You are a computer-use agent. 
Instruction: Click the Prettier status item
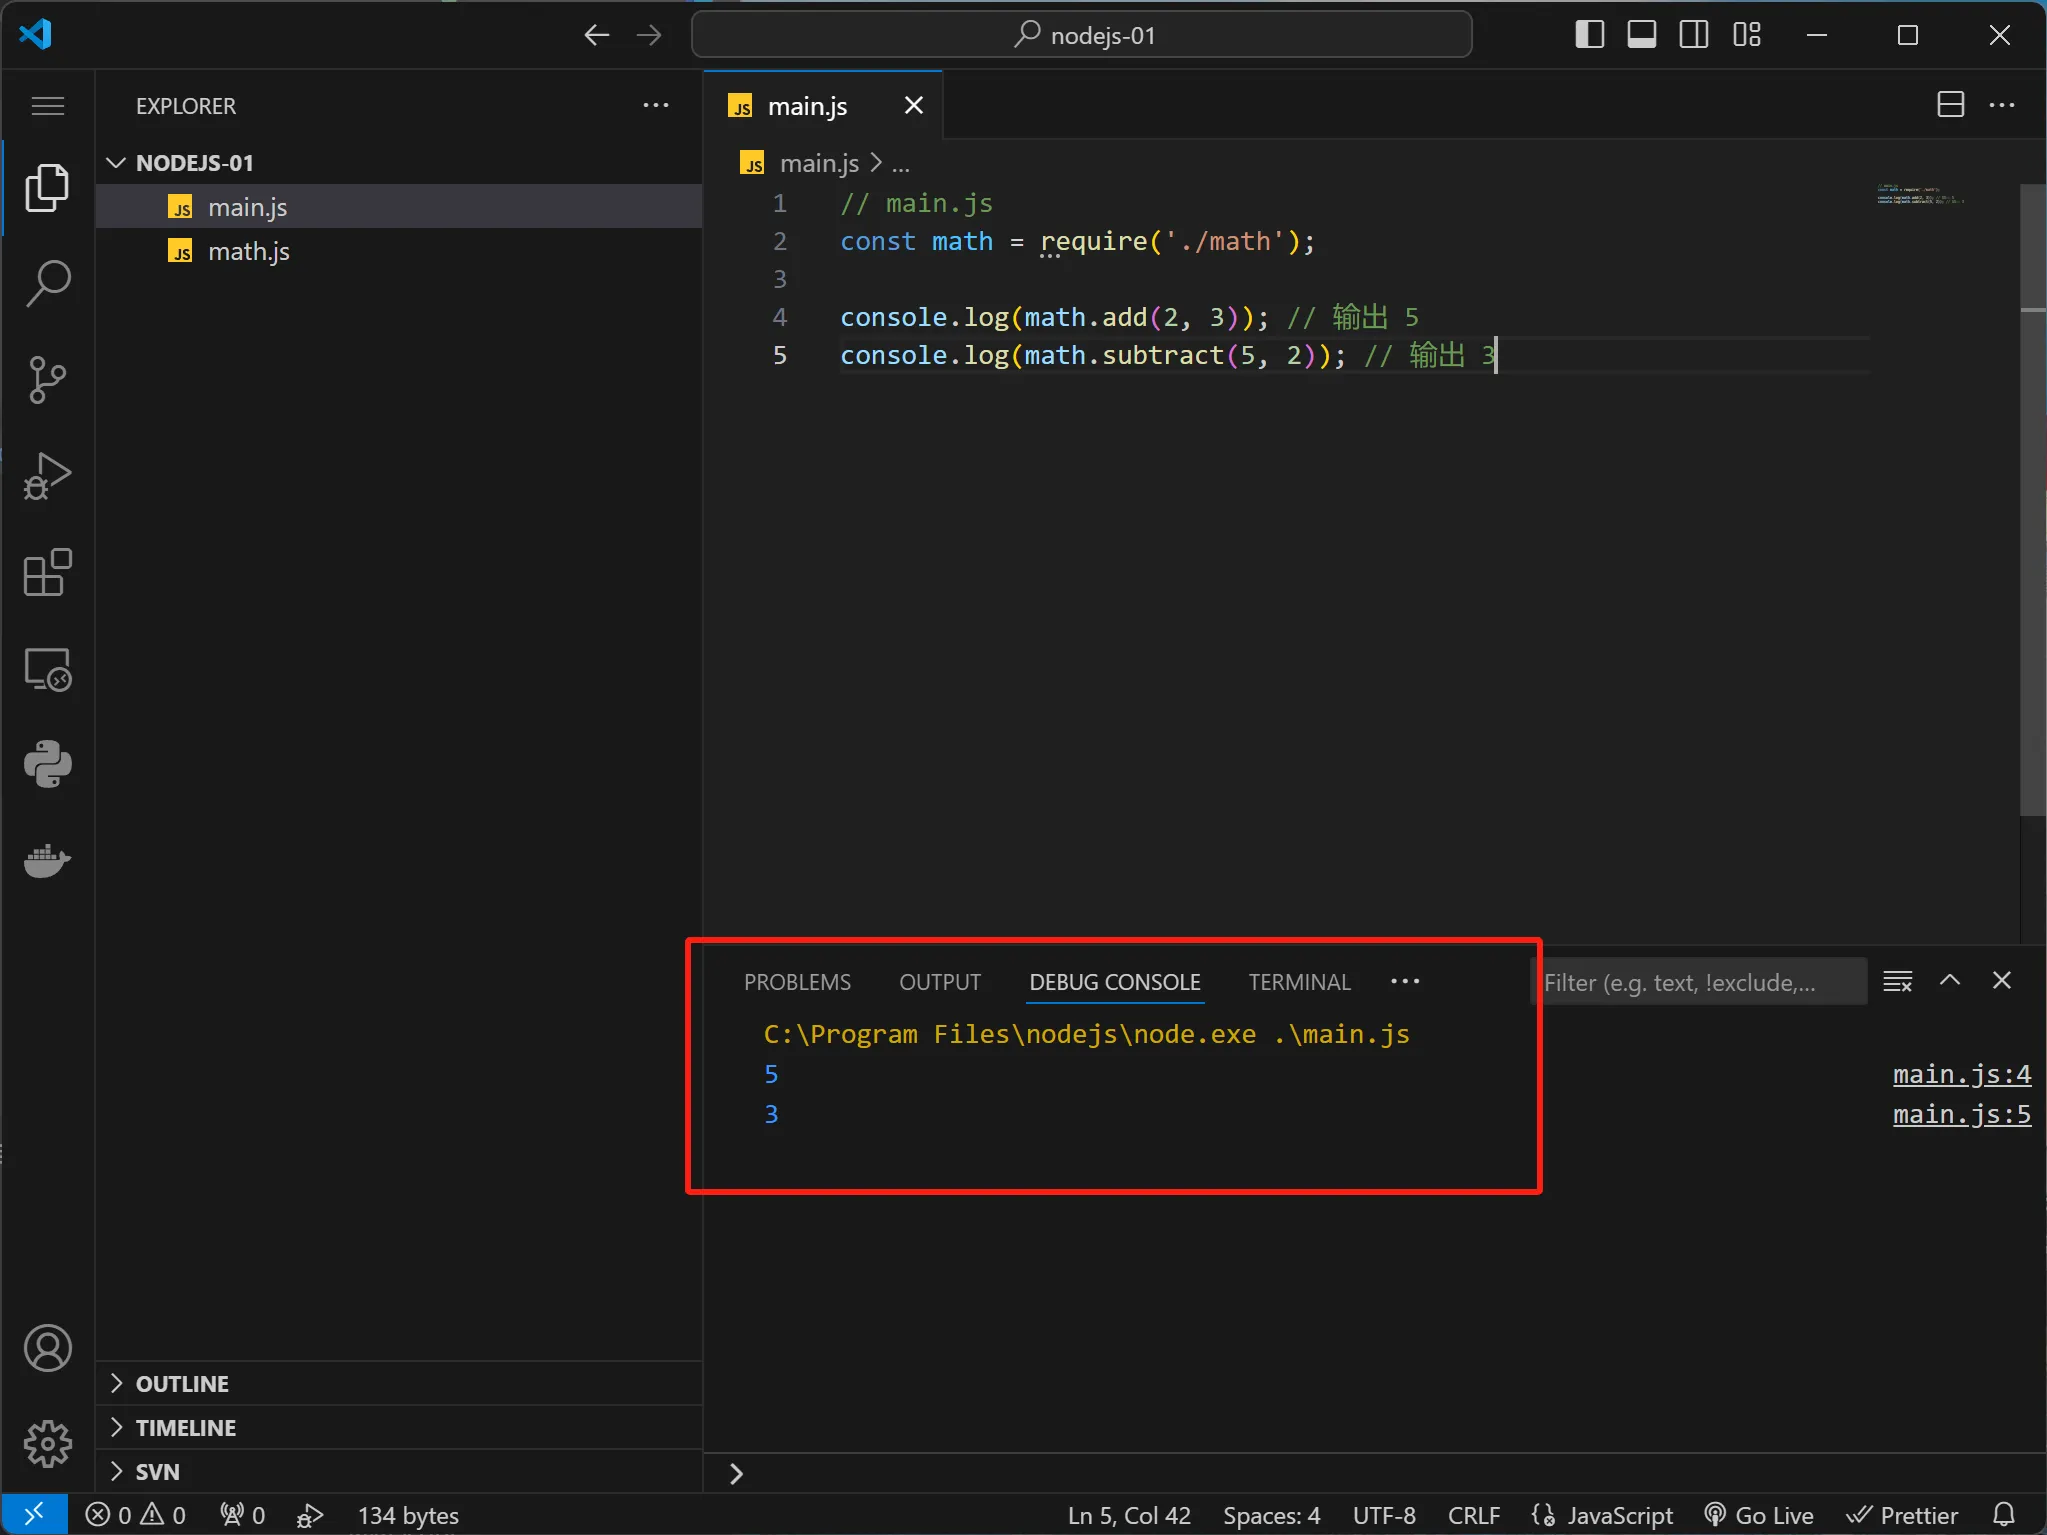[x=1901, y=1515]
